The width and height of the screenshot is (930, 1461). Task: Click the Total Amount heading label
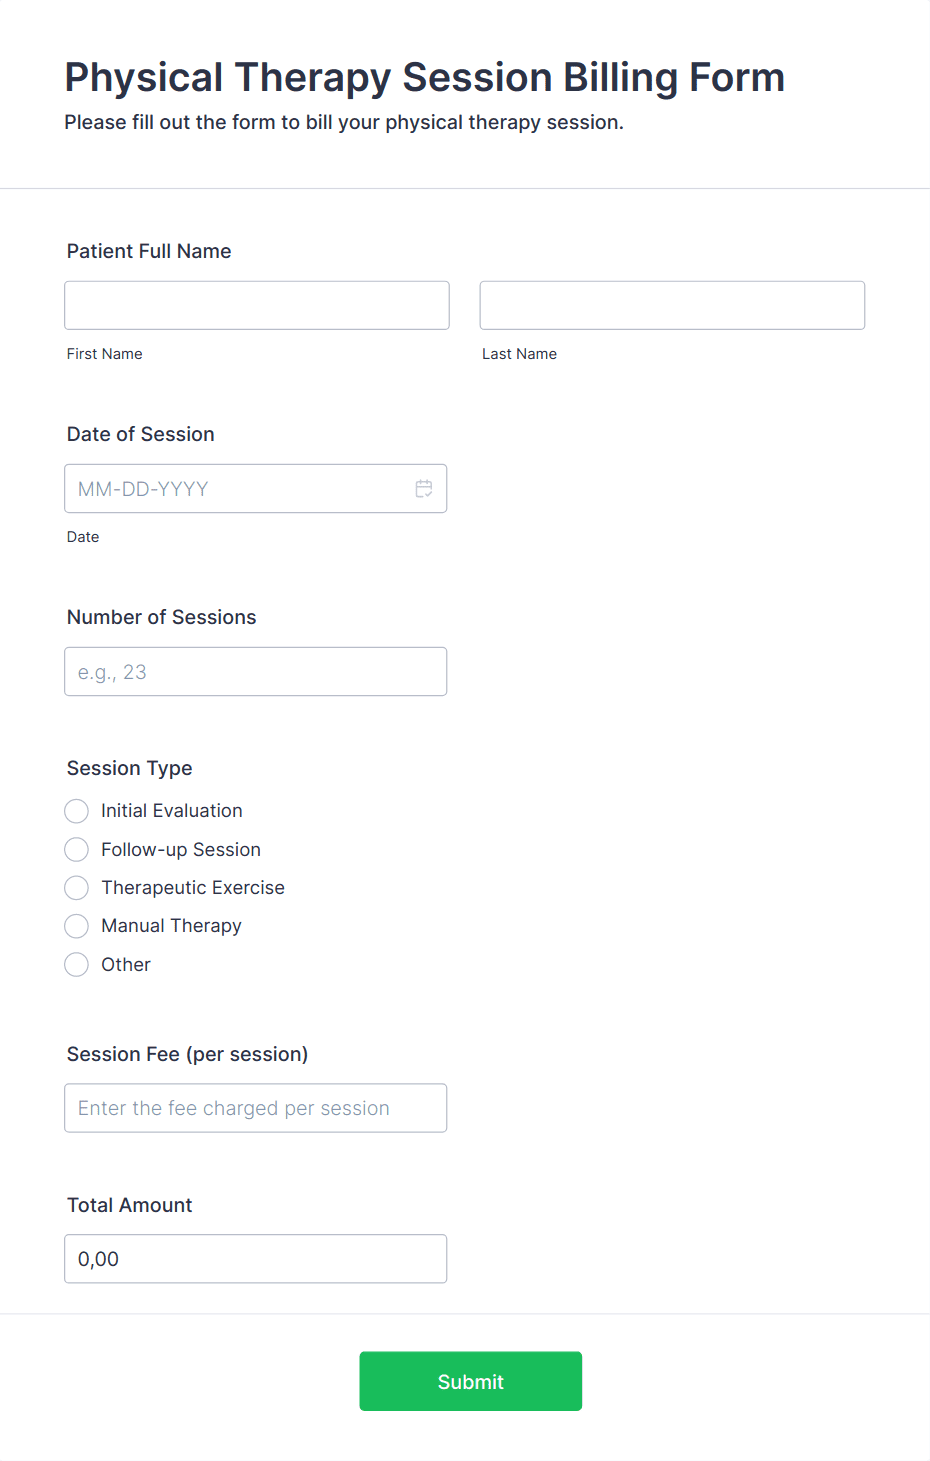(x=129, y=1205)
